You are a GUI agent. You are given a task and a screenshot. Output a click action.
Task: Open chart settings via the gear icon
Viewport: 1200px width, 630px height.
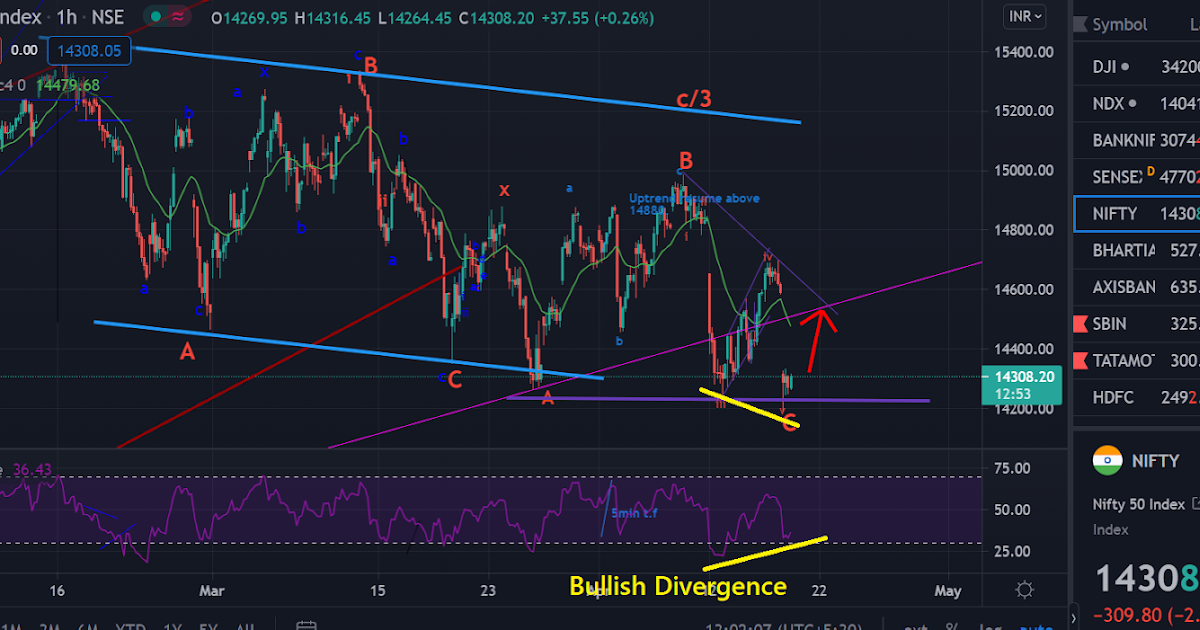(x=1023, y=590)
